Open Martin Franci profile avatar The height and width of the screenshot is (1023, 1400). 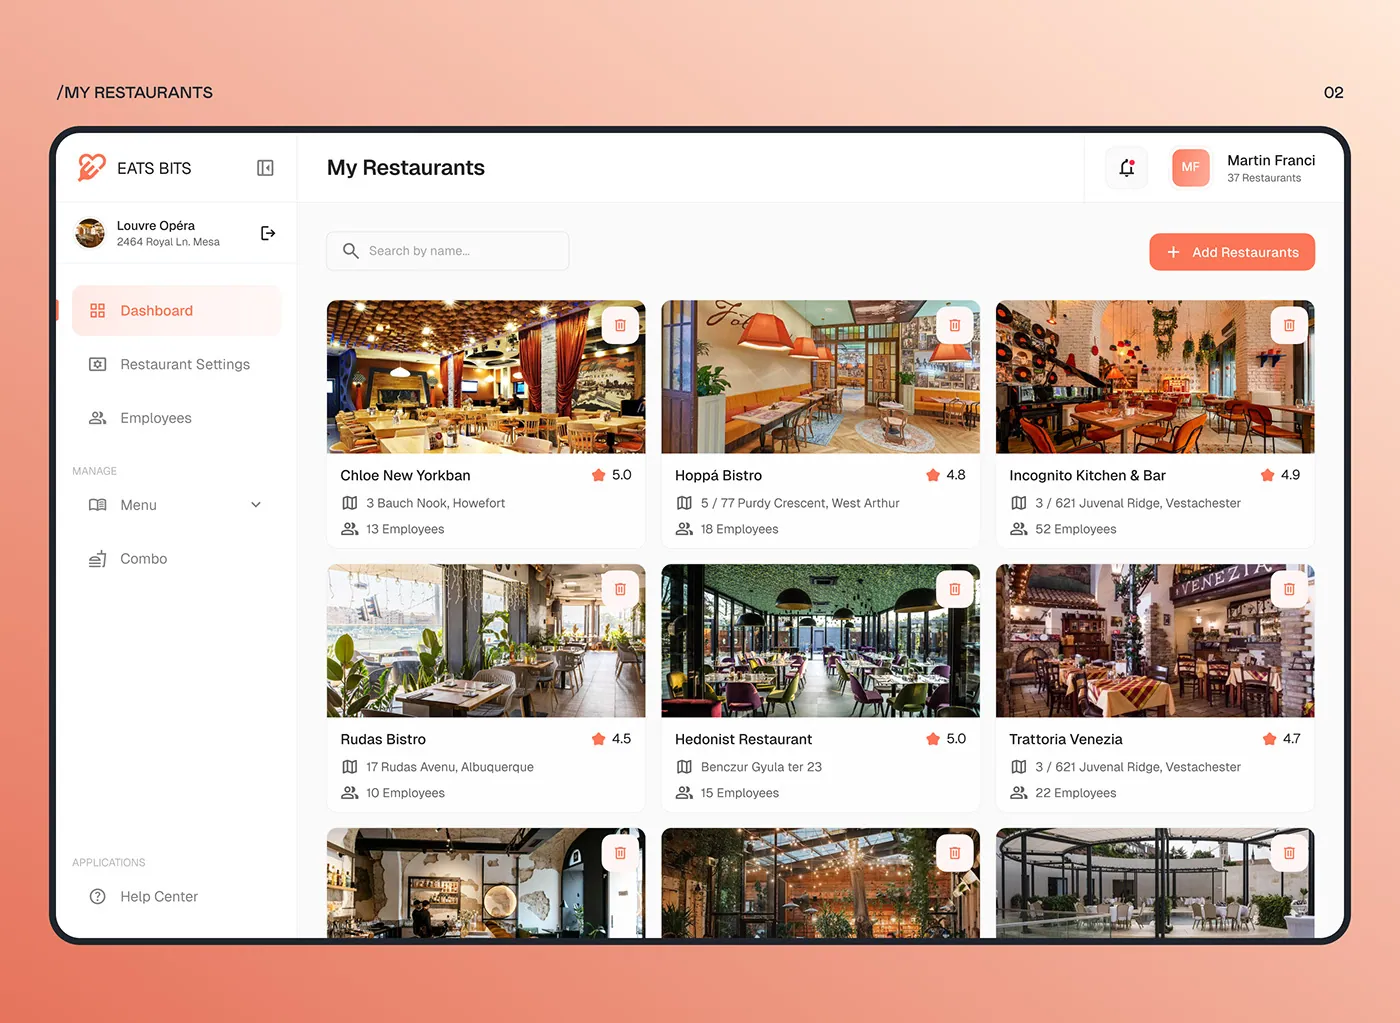(x=1190, y=168)
